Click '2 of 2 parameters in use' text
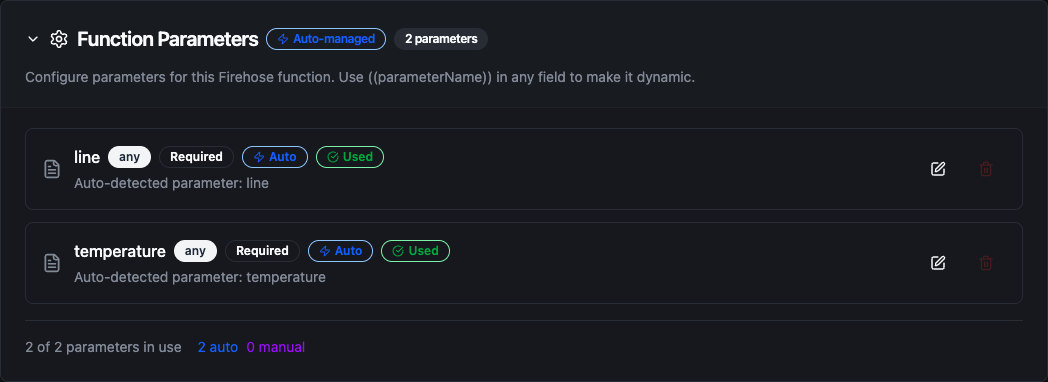The width and height of the screenshot is (1048, 382). pos(104,347)
